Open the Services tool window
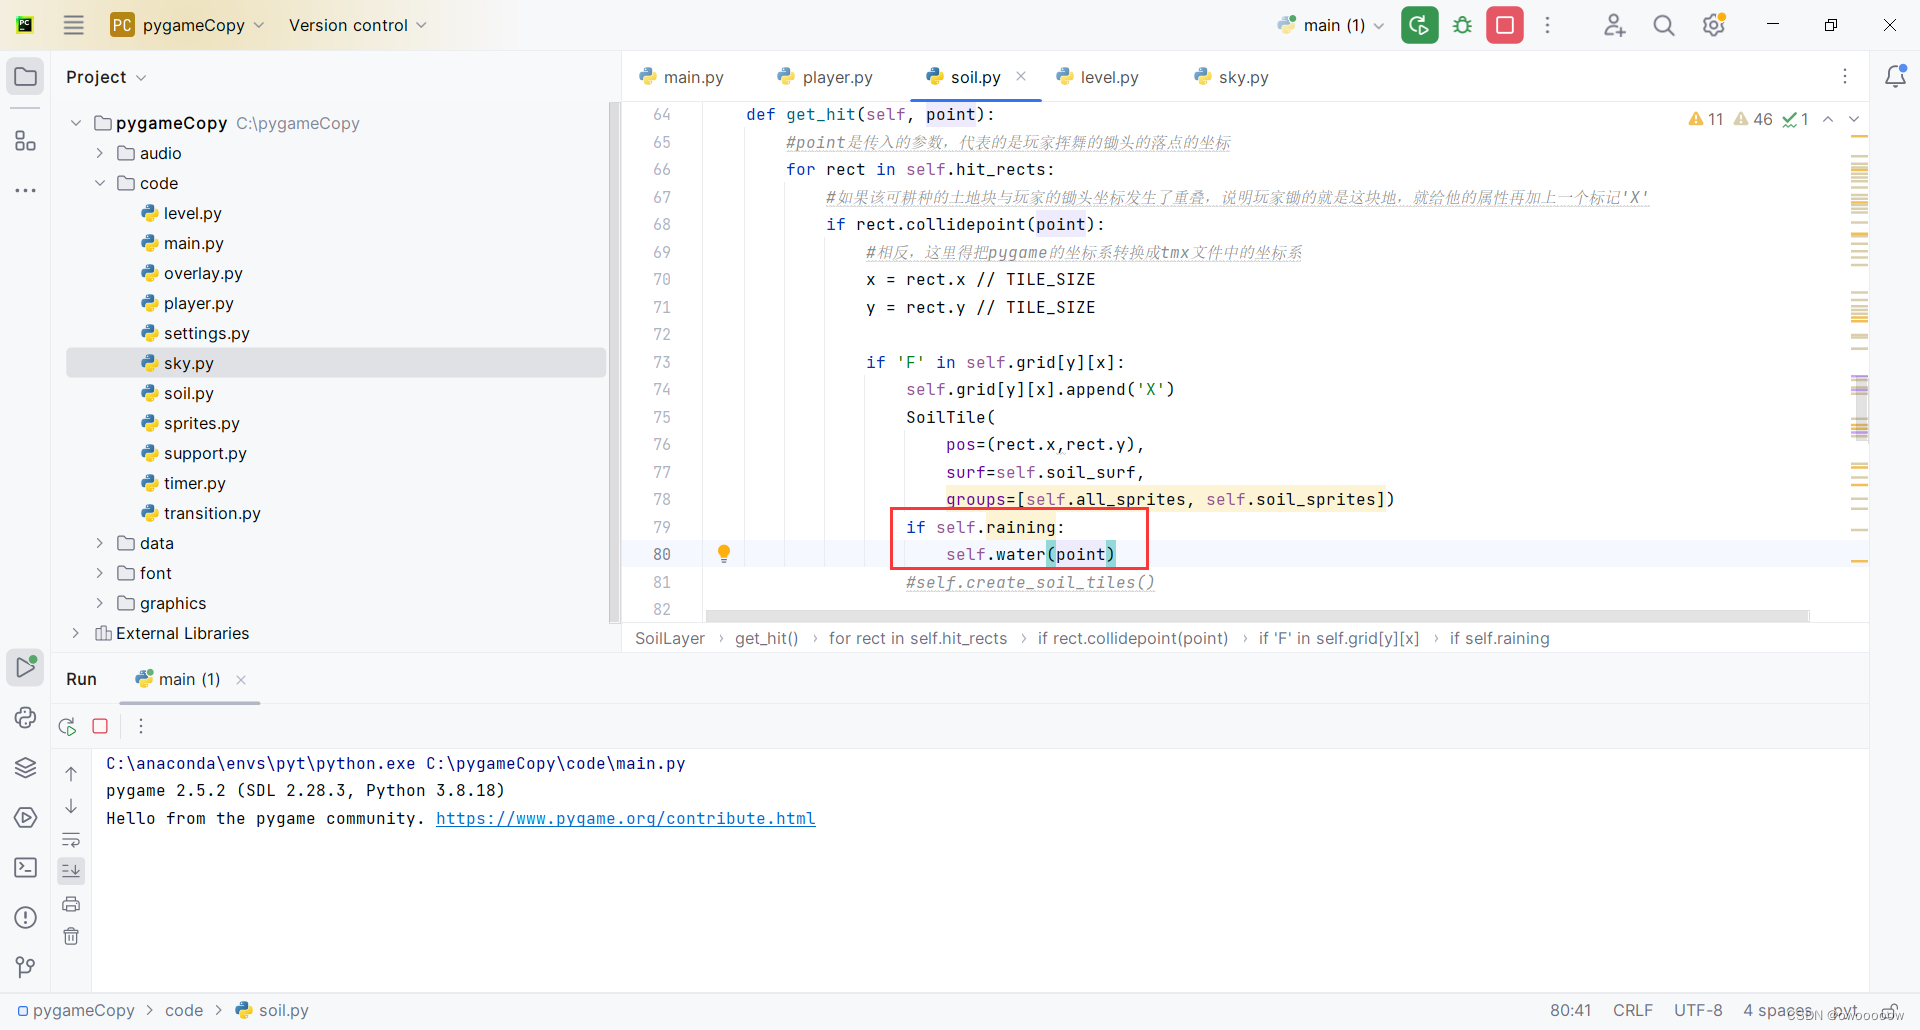 pyautogui.click(x=25, y=817)
